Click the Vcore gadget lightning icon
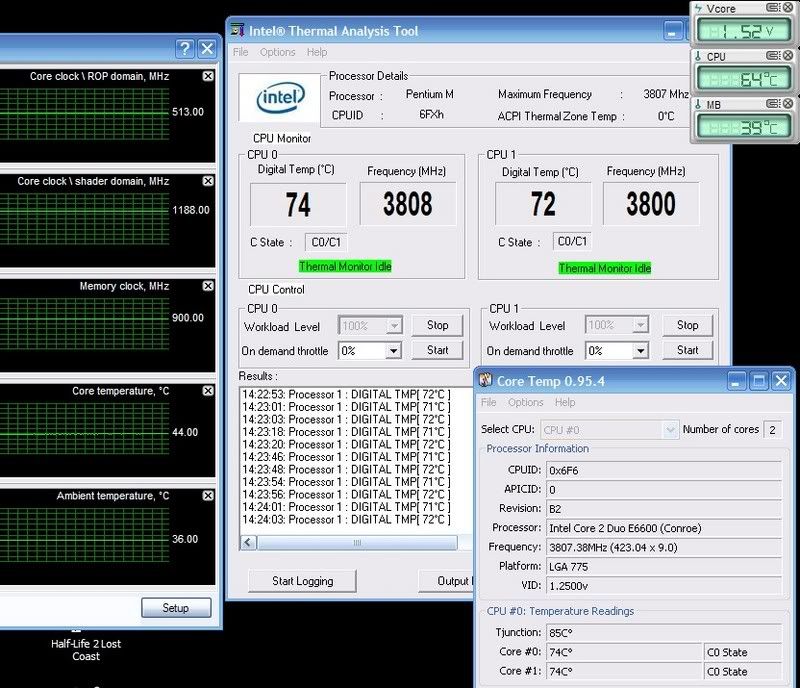 pos(698,8)
